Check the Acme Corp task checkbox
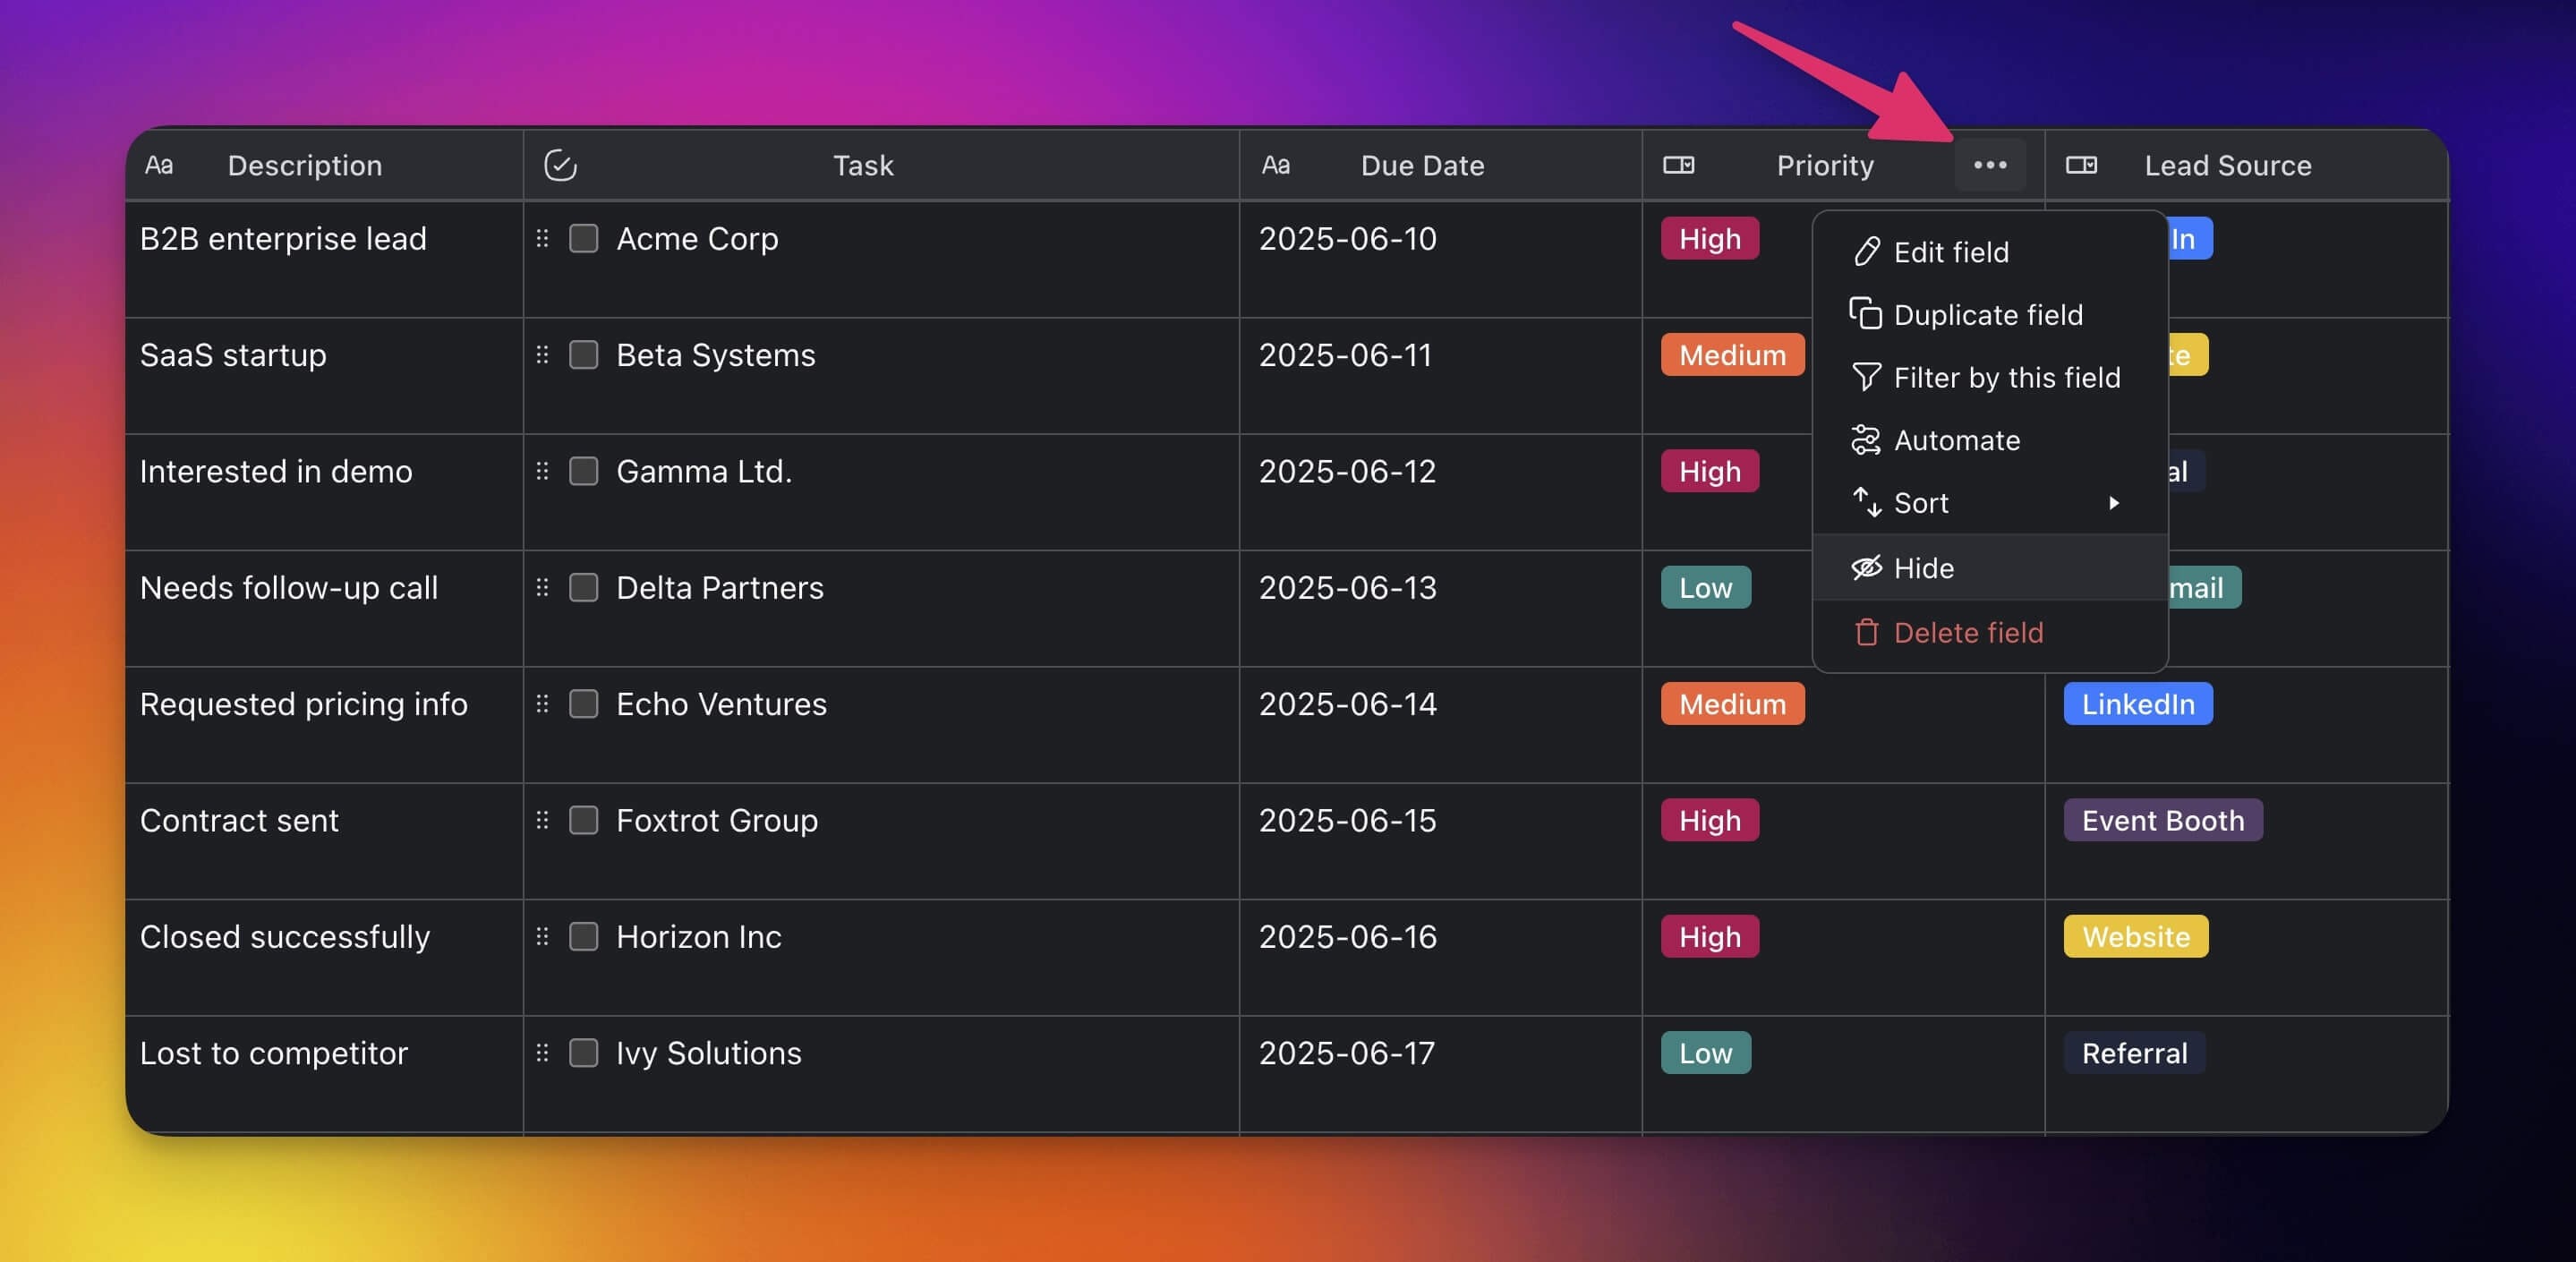Image resolution: width=2576 pixels, height=1262 pixels. point(583,238)
